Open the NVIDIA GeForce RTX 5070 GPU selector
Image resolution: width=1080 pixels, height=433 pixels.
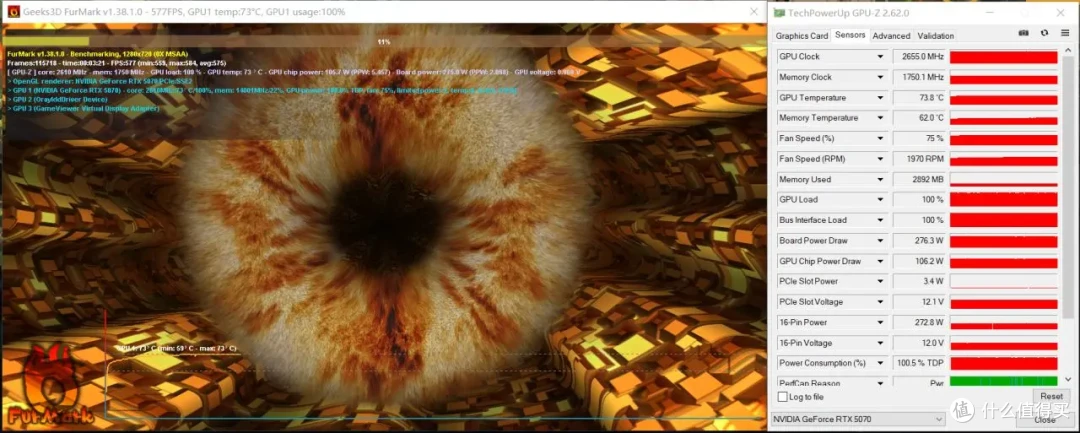tap(858, 419)
